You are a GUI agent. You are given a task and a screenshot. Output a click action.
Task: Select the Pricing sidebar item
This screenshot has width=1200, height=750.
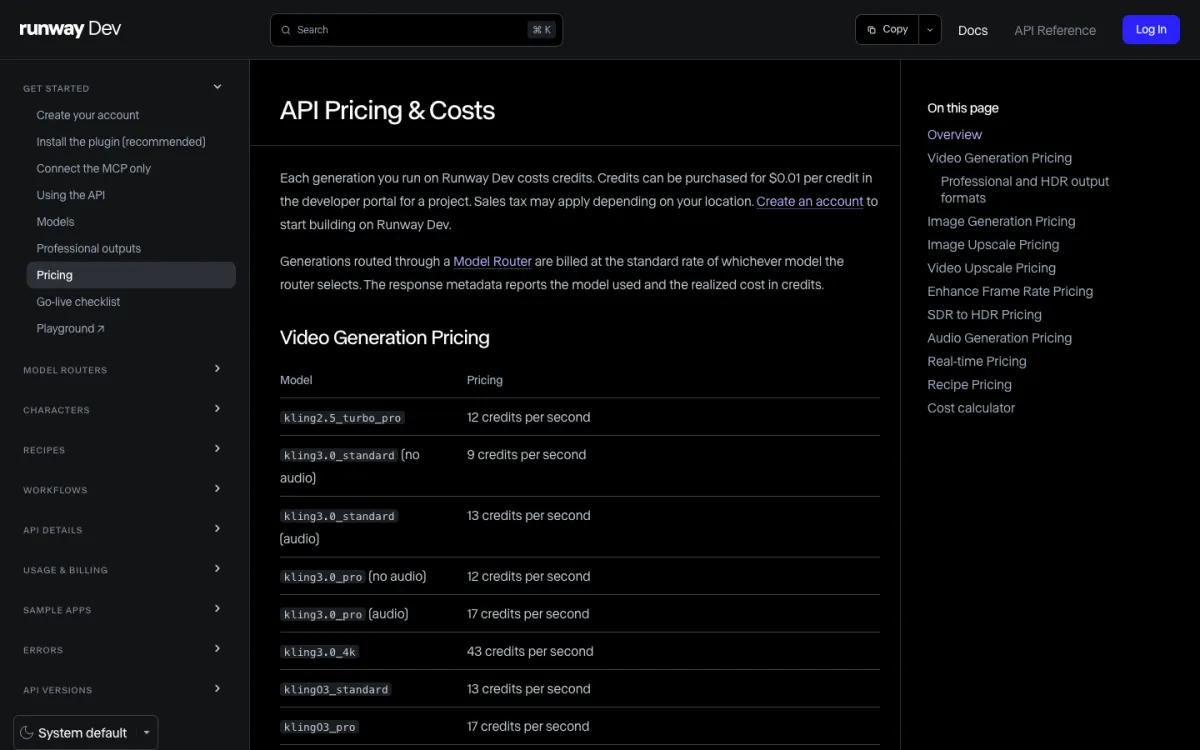[131, 275]
